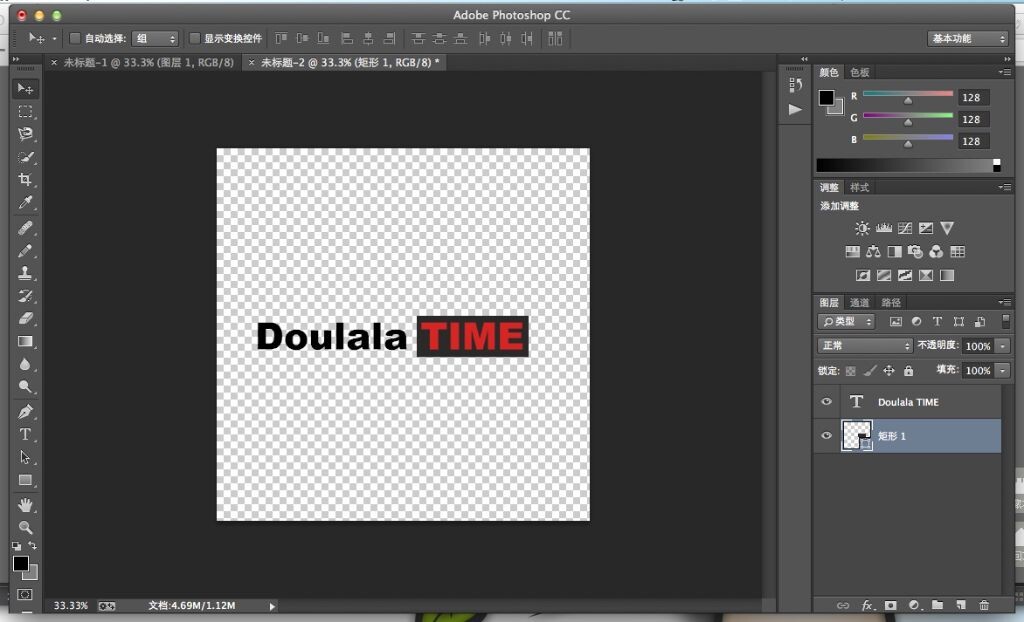Switch to the 色板 swatches tab
1024x622 pixels.
(x=859, y=73)
